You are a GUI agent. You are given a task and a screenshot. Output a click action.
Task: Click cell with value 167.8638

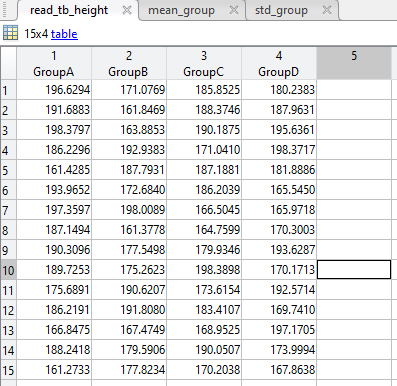(279, 370)
